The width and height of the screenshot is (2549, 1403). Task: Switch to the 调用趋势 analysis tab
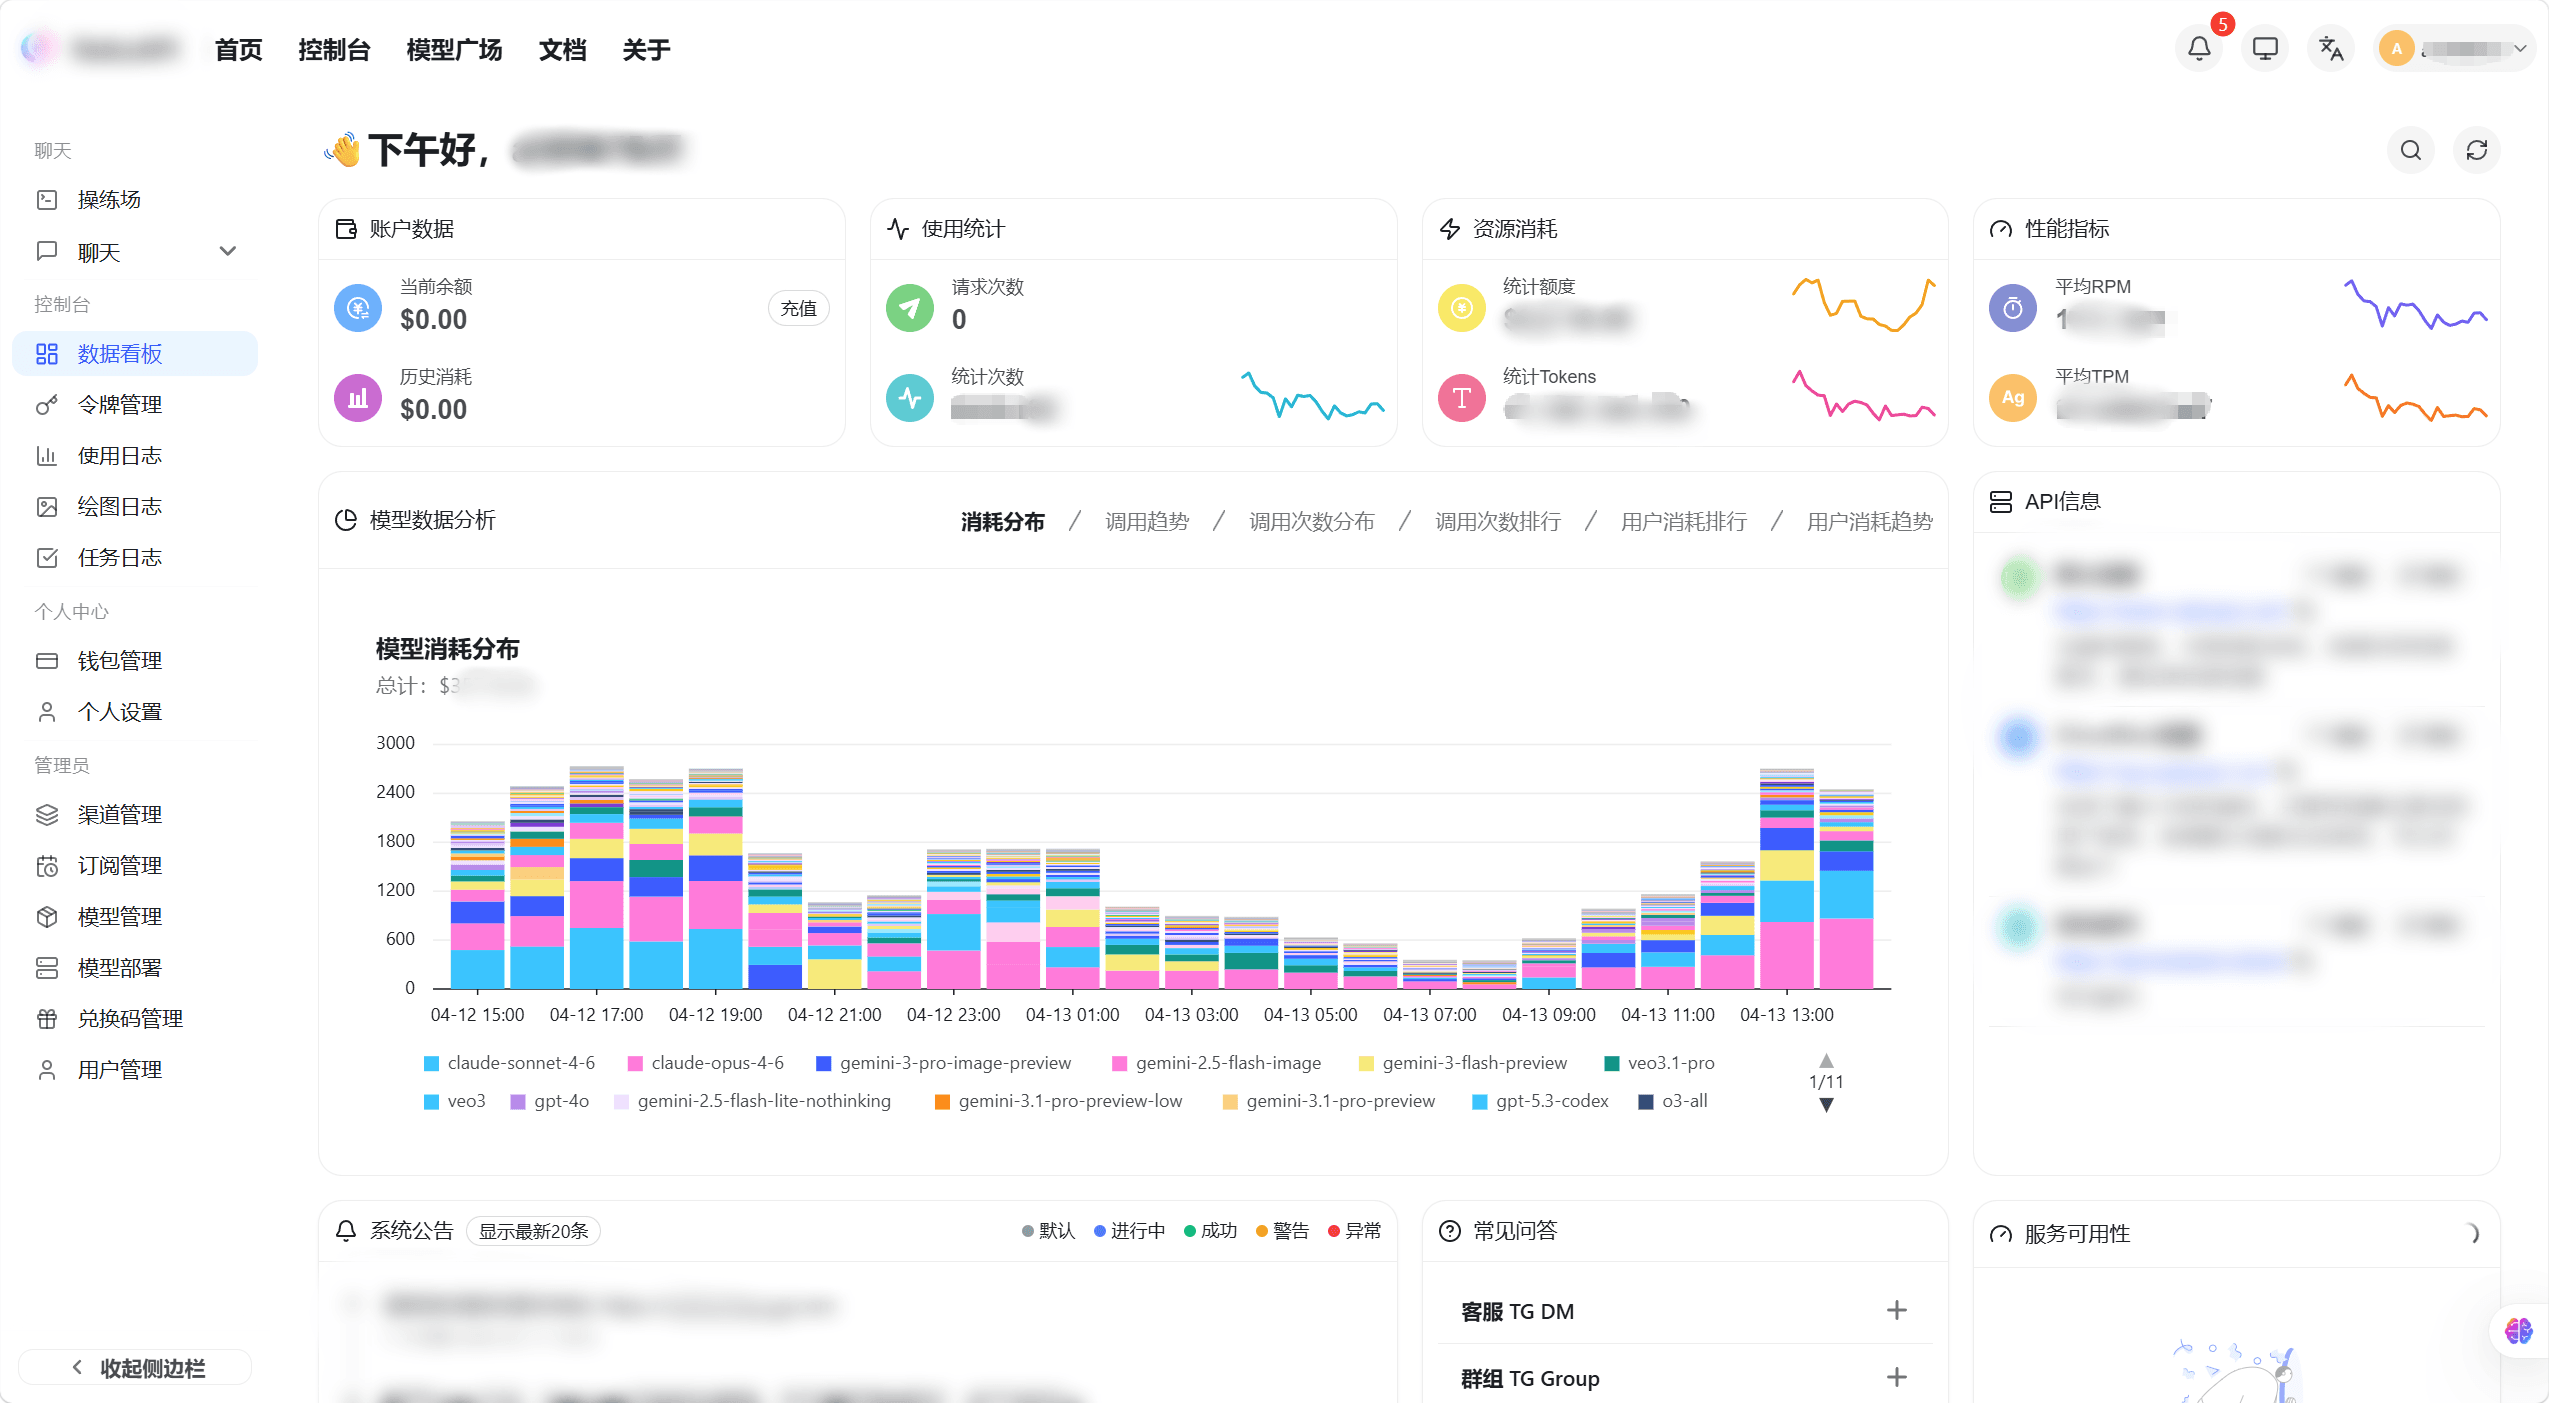[x=1146, y=521]
